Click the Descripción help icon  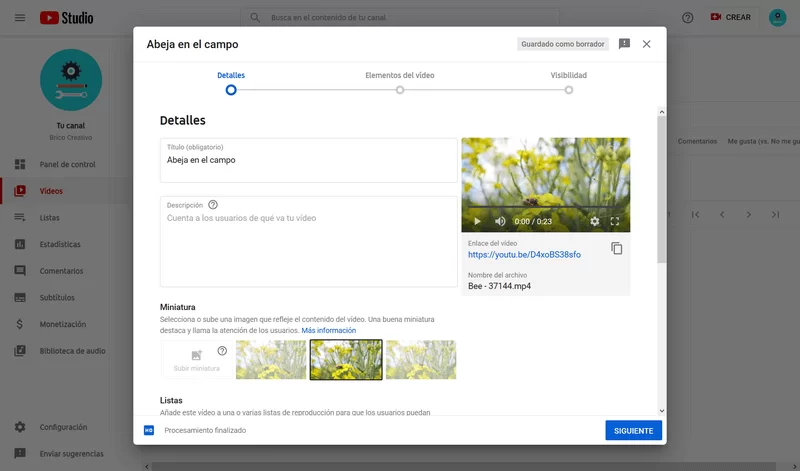click(x=213, y=205)
